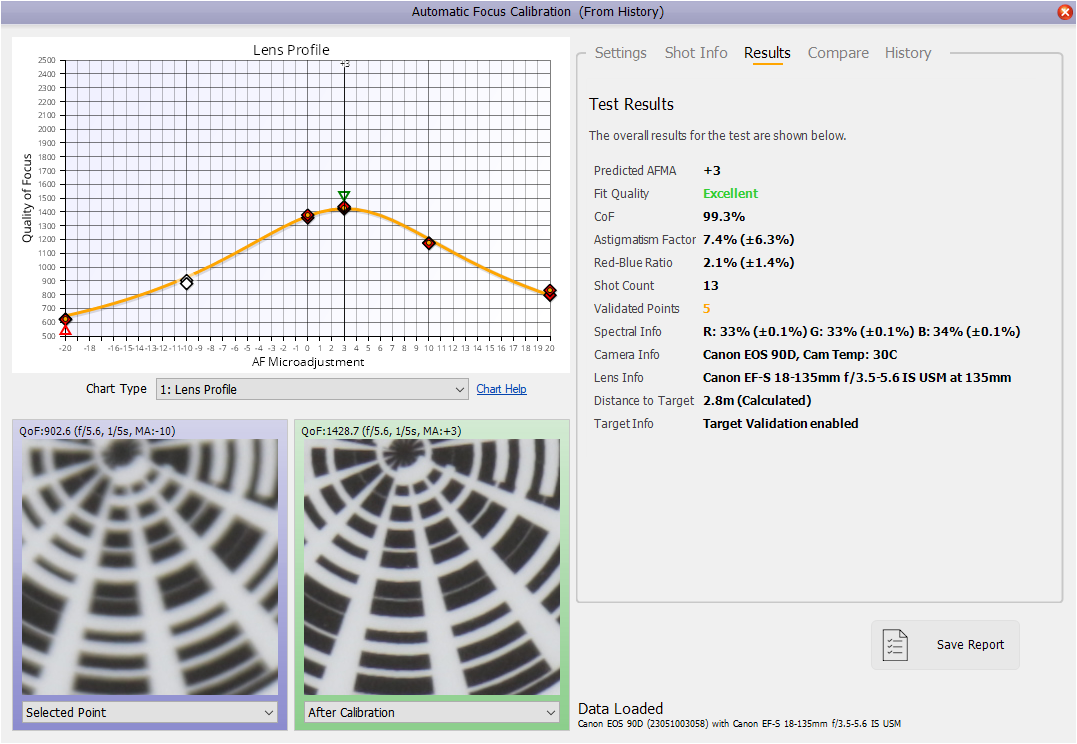Select the red diamond data point at +10
This screenshot has height=744, width=1077.
pos(429,243)
